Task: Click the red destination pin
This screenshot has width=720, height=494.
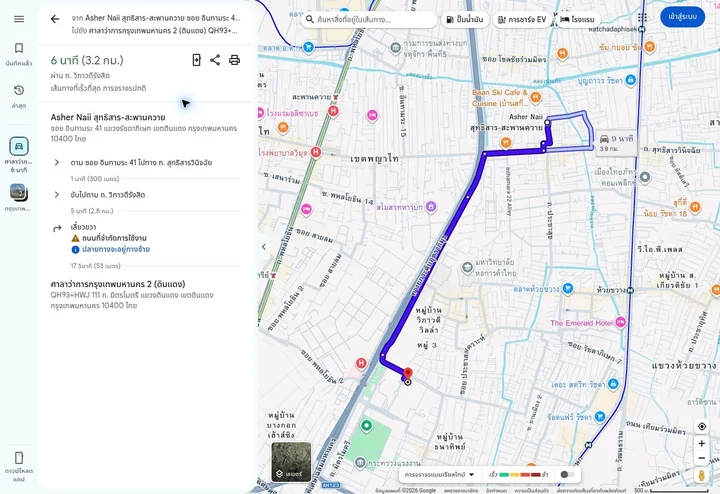Action: coord(408,373)
